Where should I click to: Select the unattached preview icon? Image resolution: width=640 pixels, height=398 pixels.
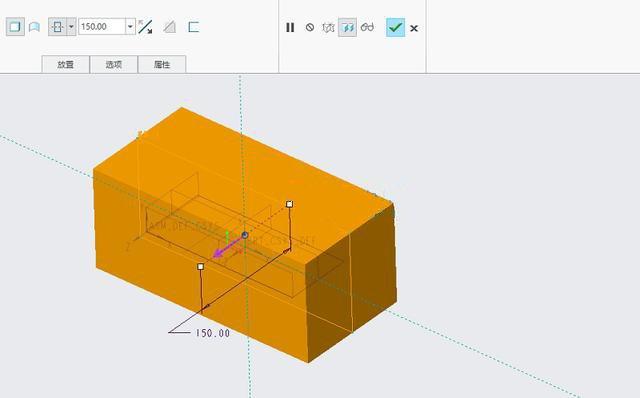point(328,27)
